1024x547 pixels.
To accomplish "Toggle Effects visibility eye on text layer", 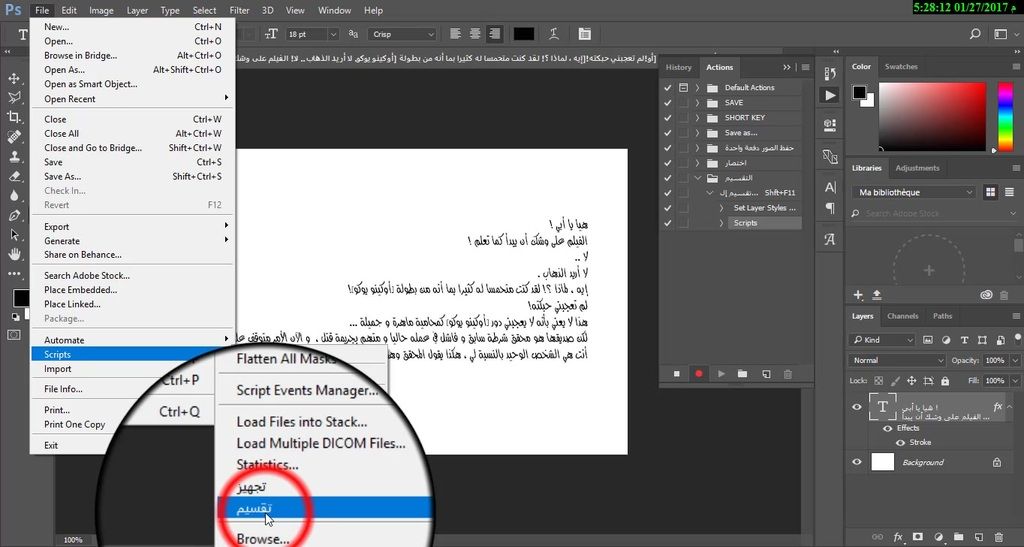I will [888, 428].
